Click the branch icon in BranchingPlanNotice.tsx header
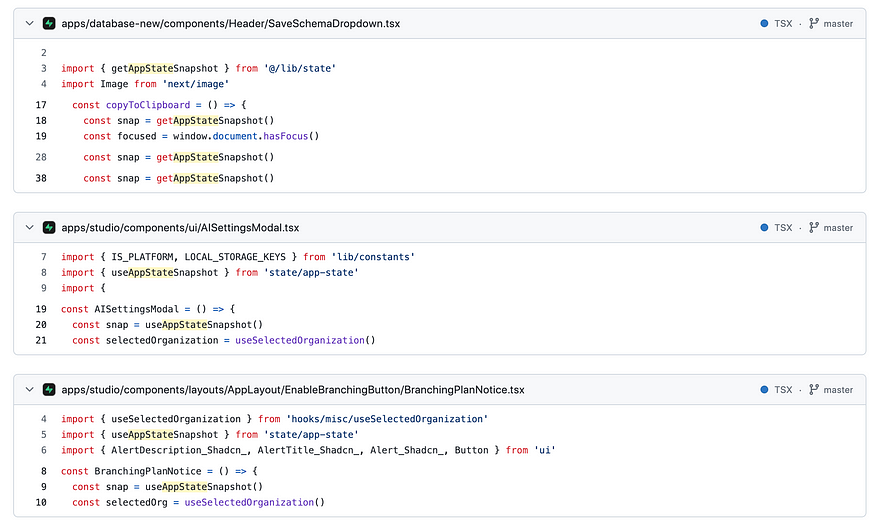The height and width of the screenshot is (525, 875). [x=814, y=389]
